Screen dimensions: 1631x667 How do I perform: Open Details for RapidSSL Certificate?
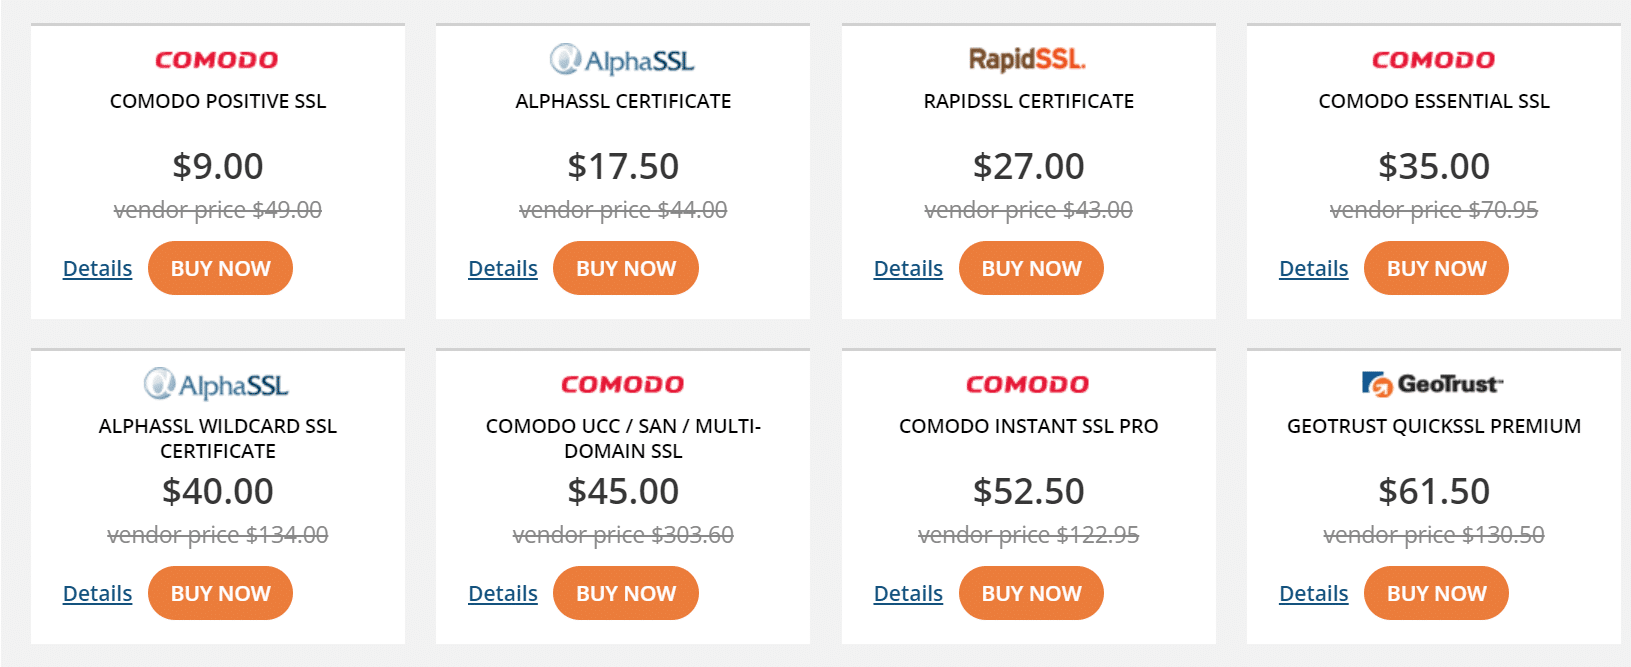[x=908, y=268]
